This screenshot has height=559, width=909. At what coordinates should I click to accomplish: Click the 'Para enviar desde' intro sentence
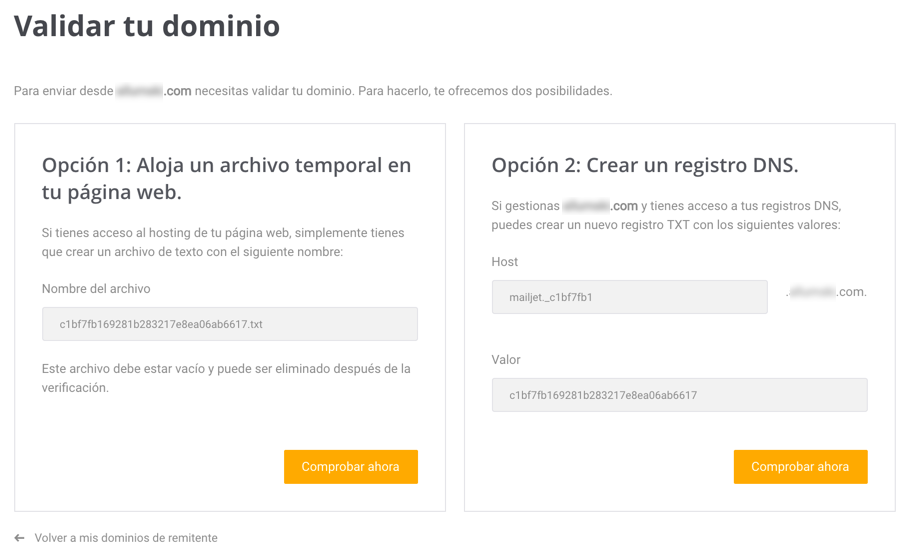313,91
